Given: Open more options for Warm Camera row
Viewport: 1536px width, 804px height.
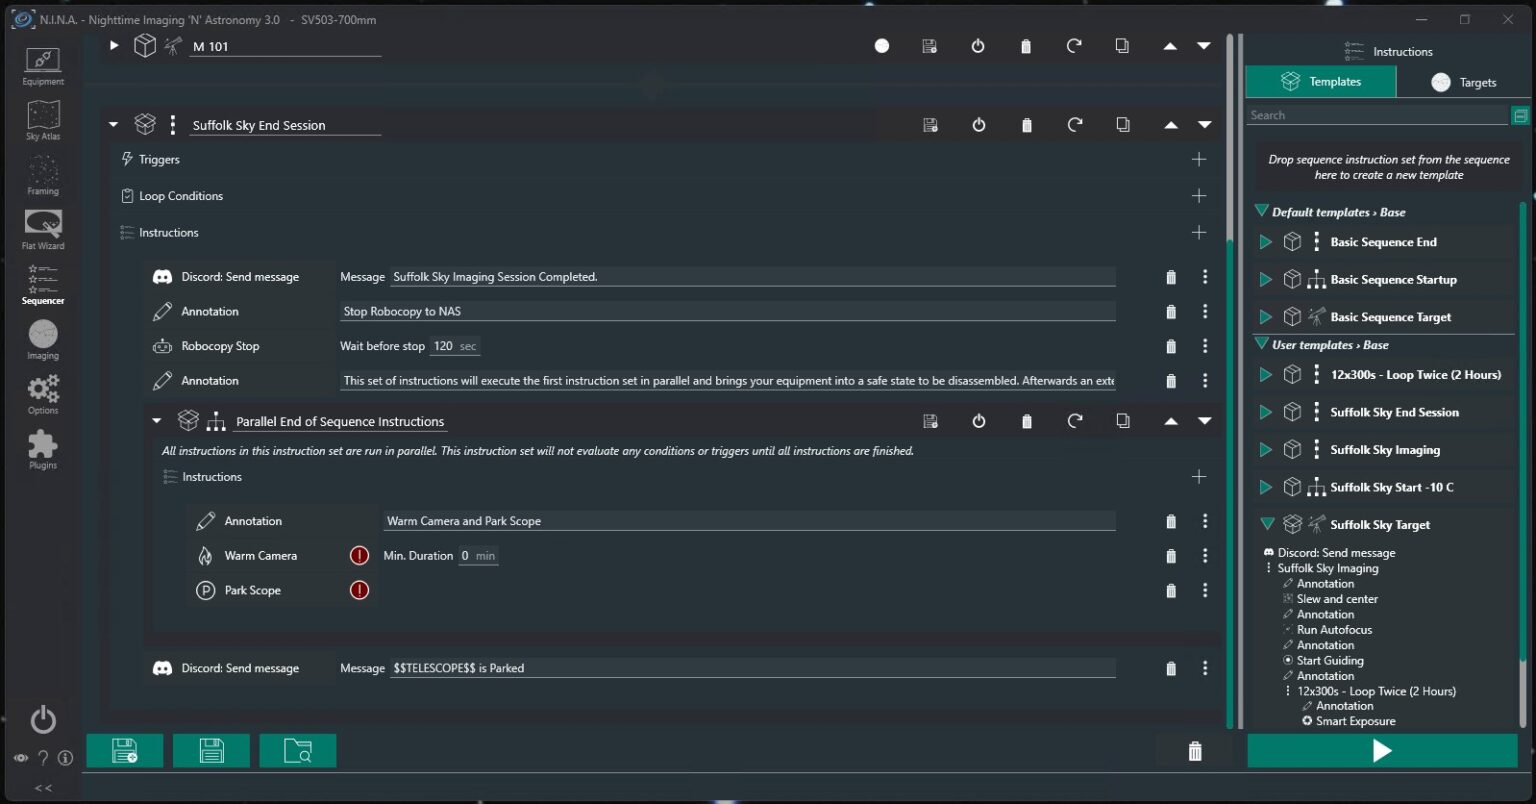Looking at the screenshot, I should 1205,555.
